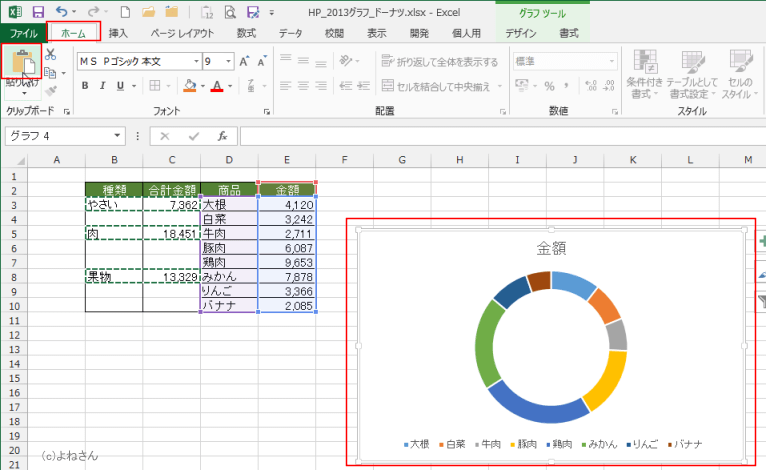Viewport: 766px width, 470px height.
Task: Click the Save icon in quick access toolbar
Action: pyautogui.click(x=38, y=12)
